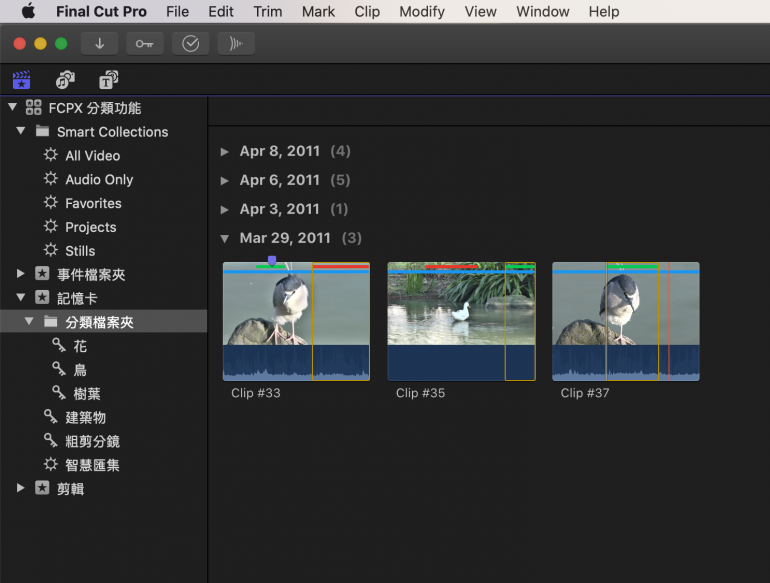Open the Clip menu
Viewport: 770px width, 583px height.
point(367,11)
